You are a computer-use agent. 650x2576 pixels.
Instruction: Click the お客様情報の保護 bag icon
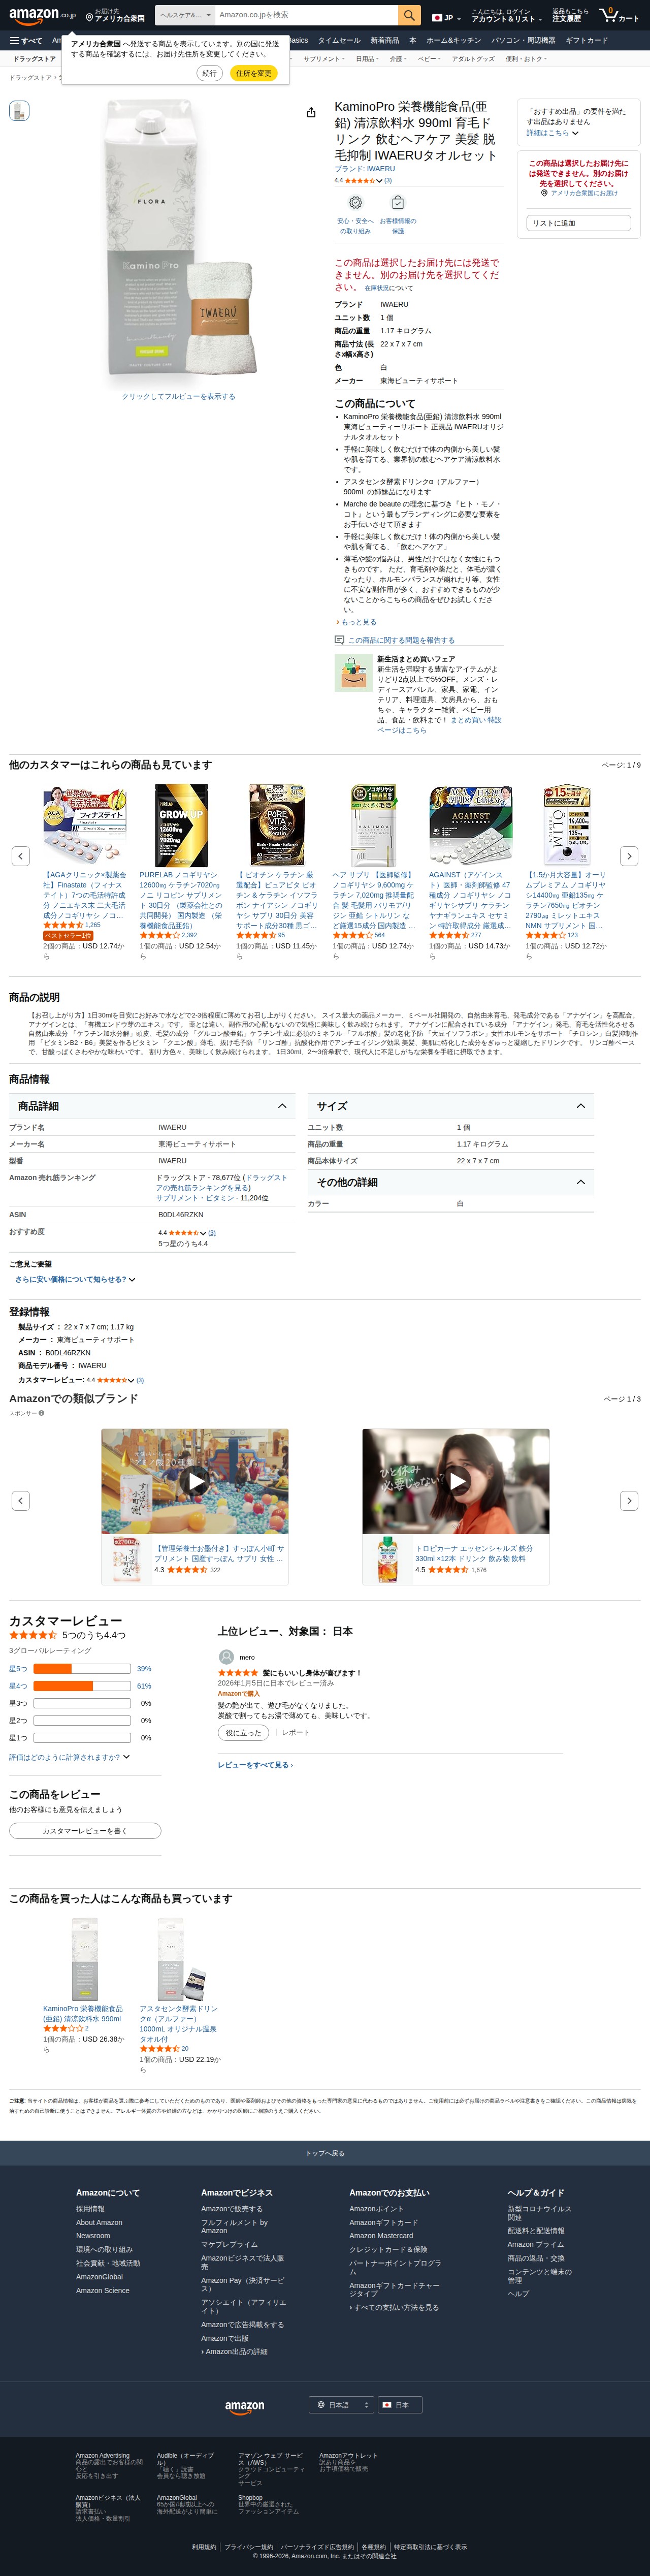coord(397,202)
